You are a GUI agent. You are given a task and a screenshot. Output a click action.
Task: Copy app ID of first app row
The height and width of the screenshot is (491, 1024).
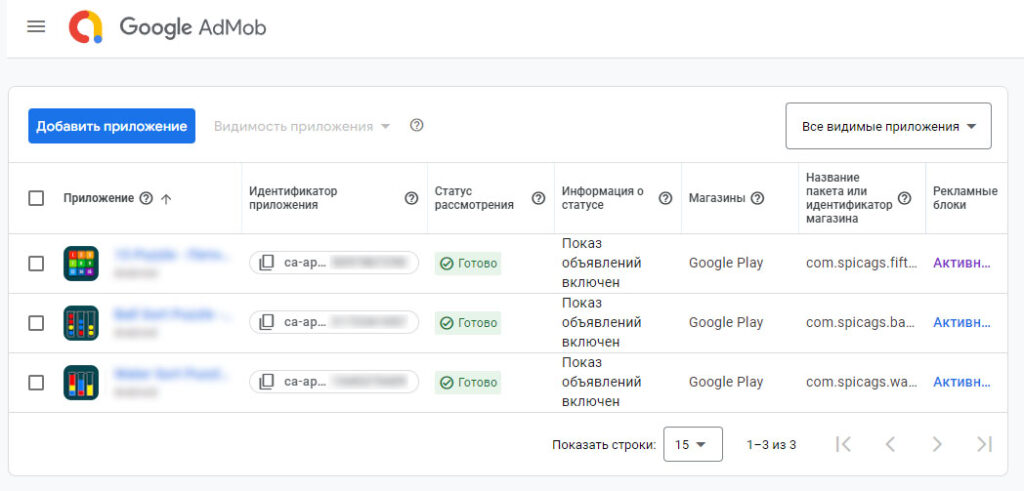267,263
